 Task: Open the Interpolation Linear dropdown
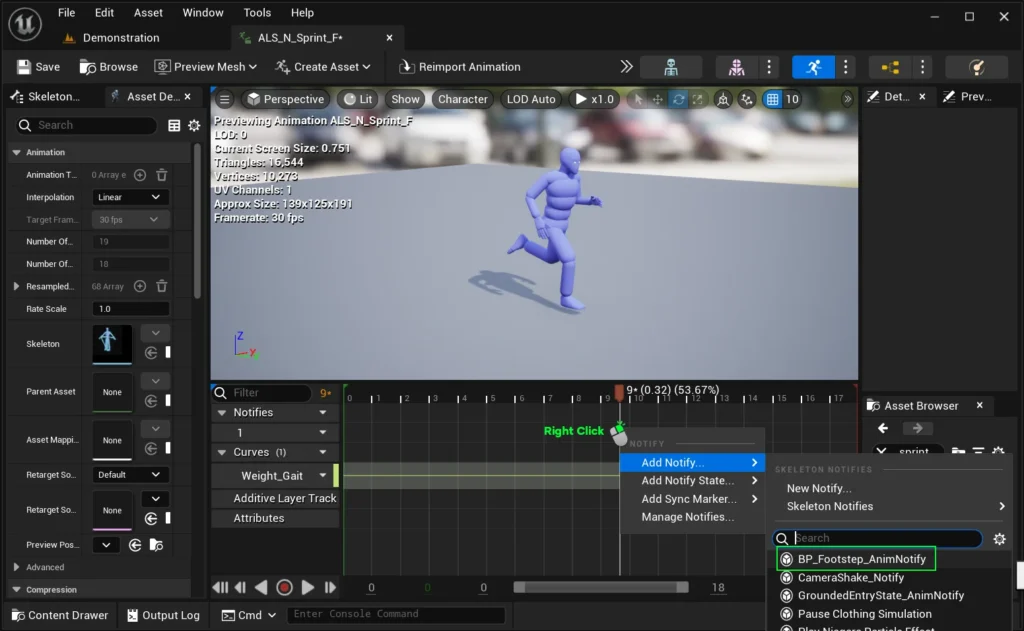coord(130,197)
